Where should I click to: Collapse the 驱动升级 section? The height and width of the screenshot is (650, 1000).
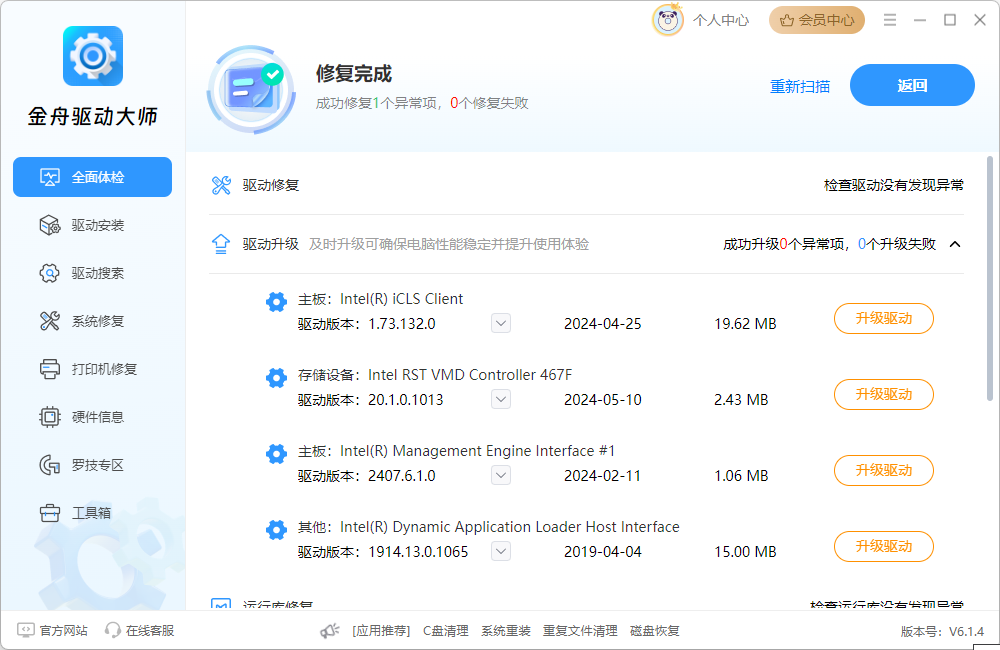coord(954,243)
